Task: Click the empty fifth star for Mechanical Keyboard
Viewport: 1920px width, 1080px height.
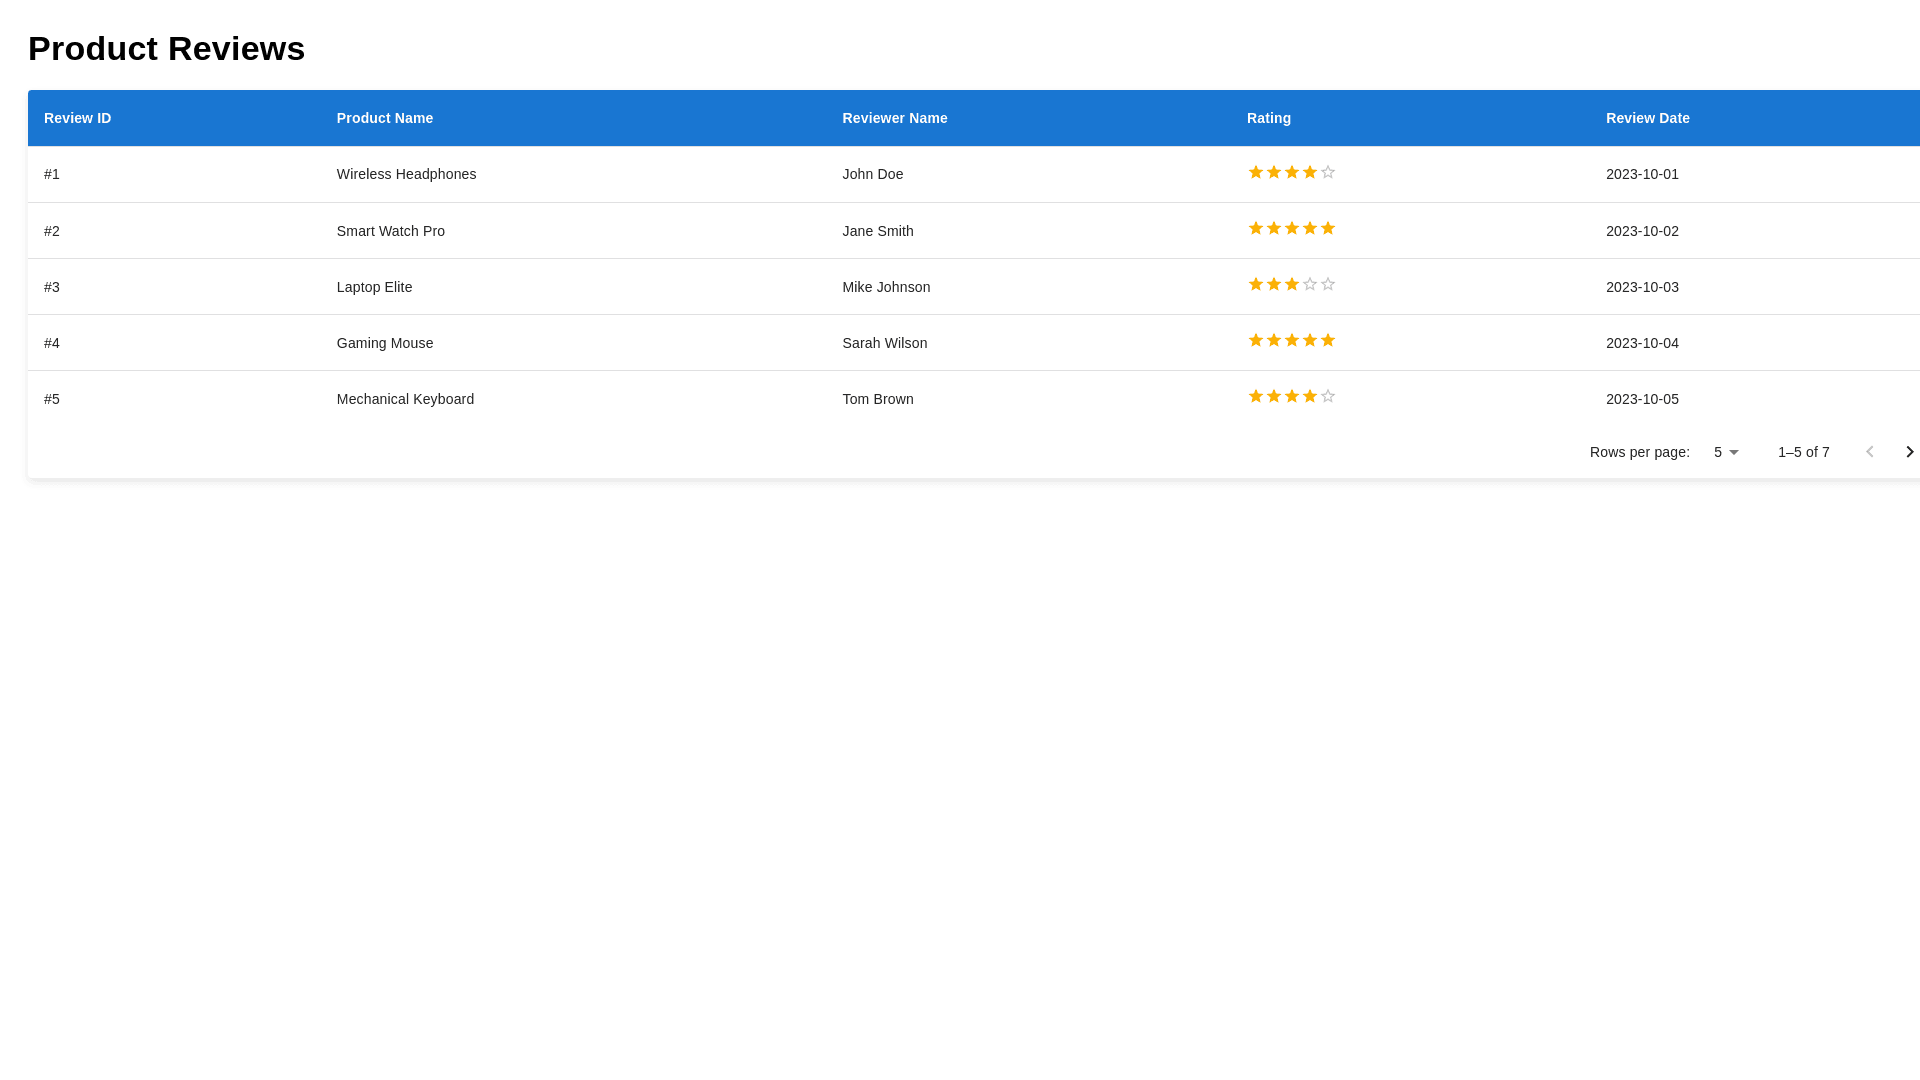Action: 1328,396
